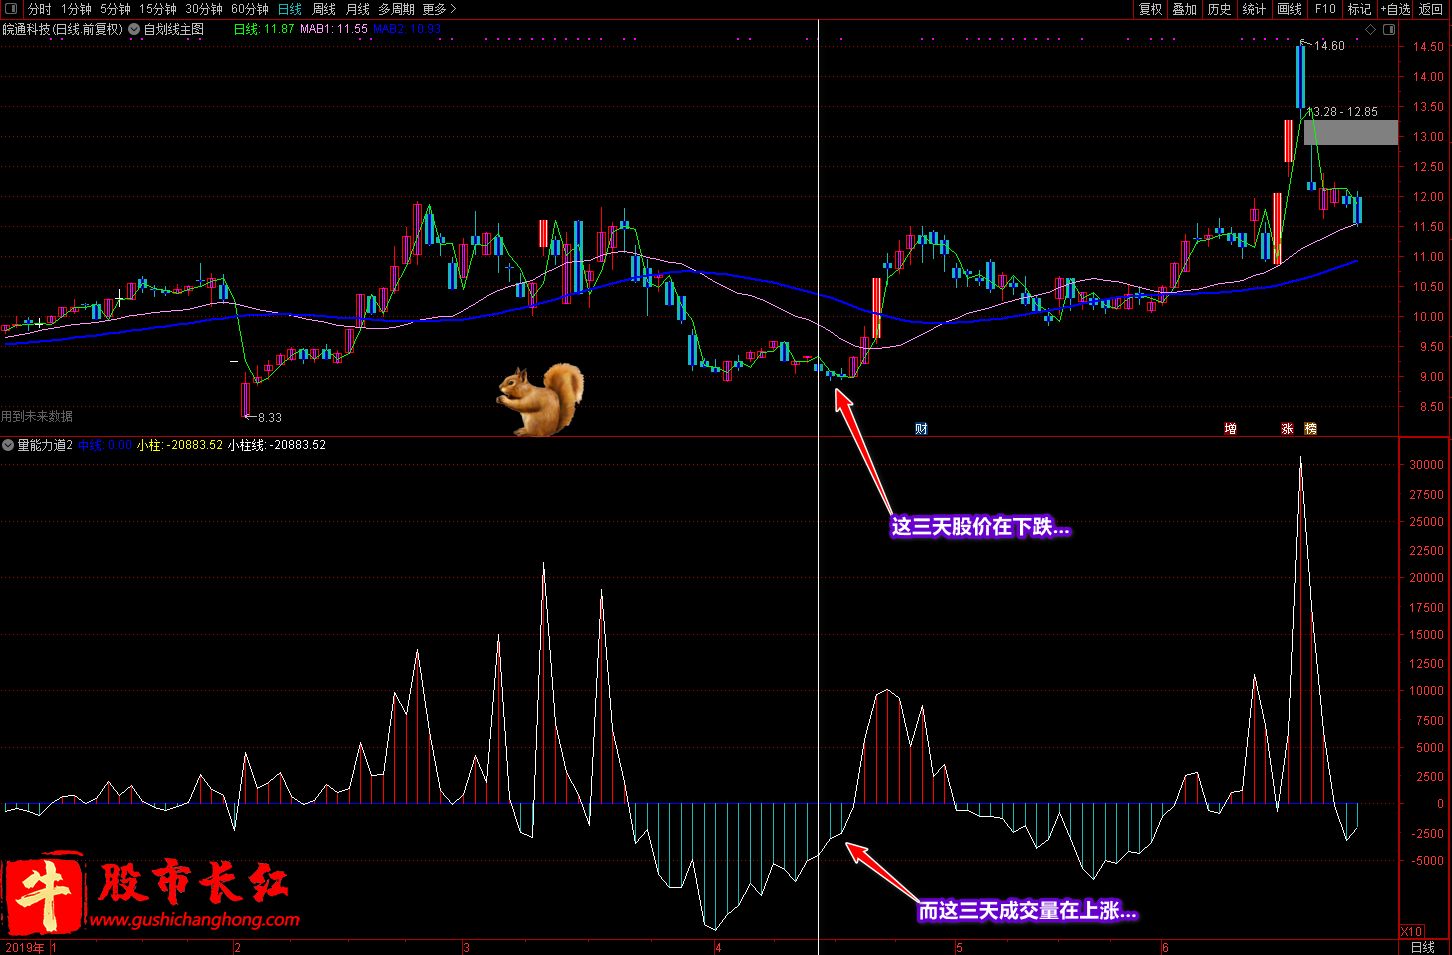1452x955 pixels.
Task: Click the 用到未来数据 notice text
Action: coord(37,417)
